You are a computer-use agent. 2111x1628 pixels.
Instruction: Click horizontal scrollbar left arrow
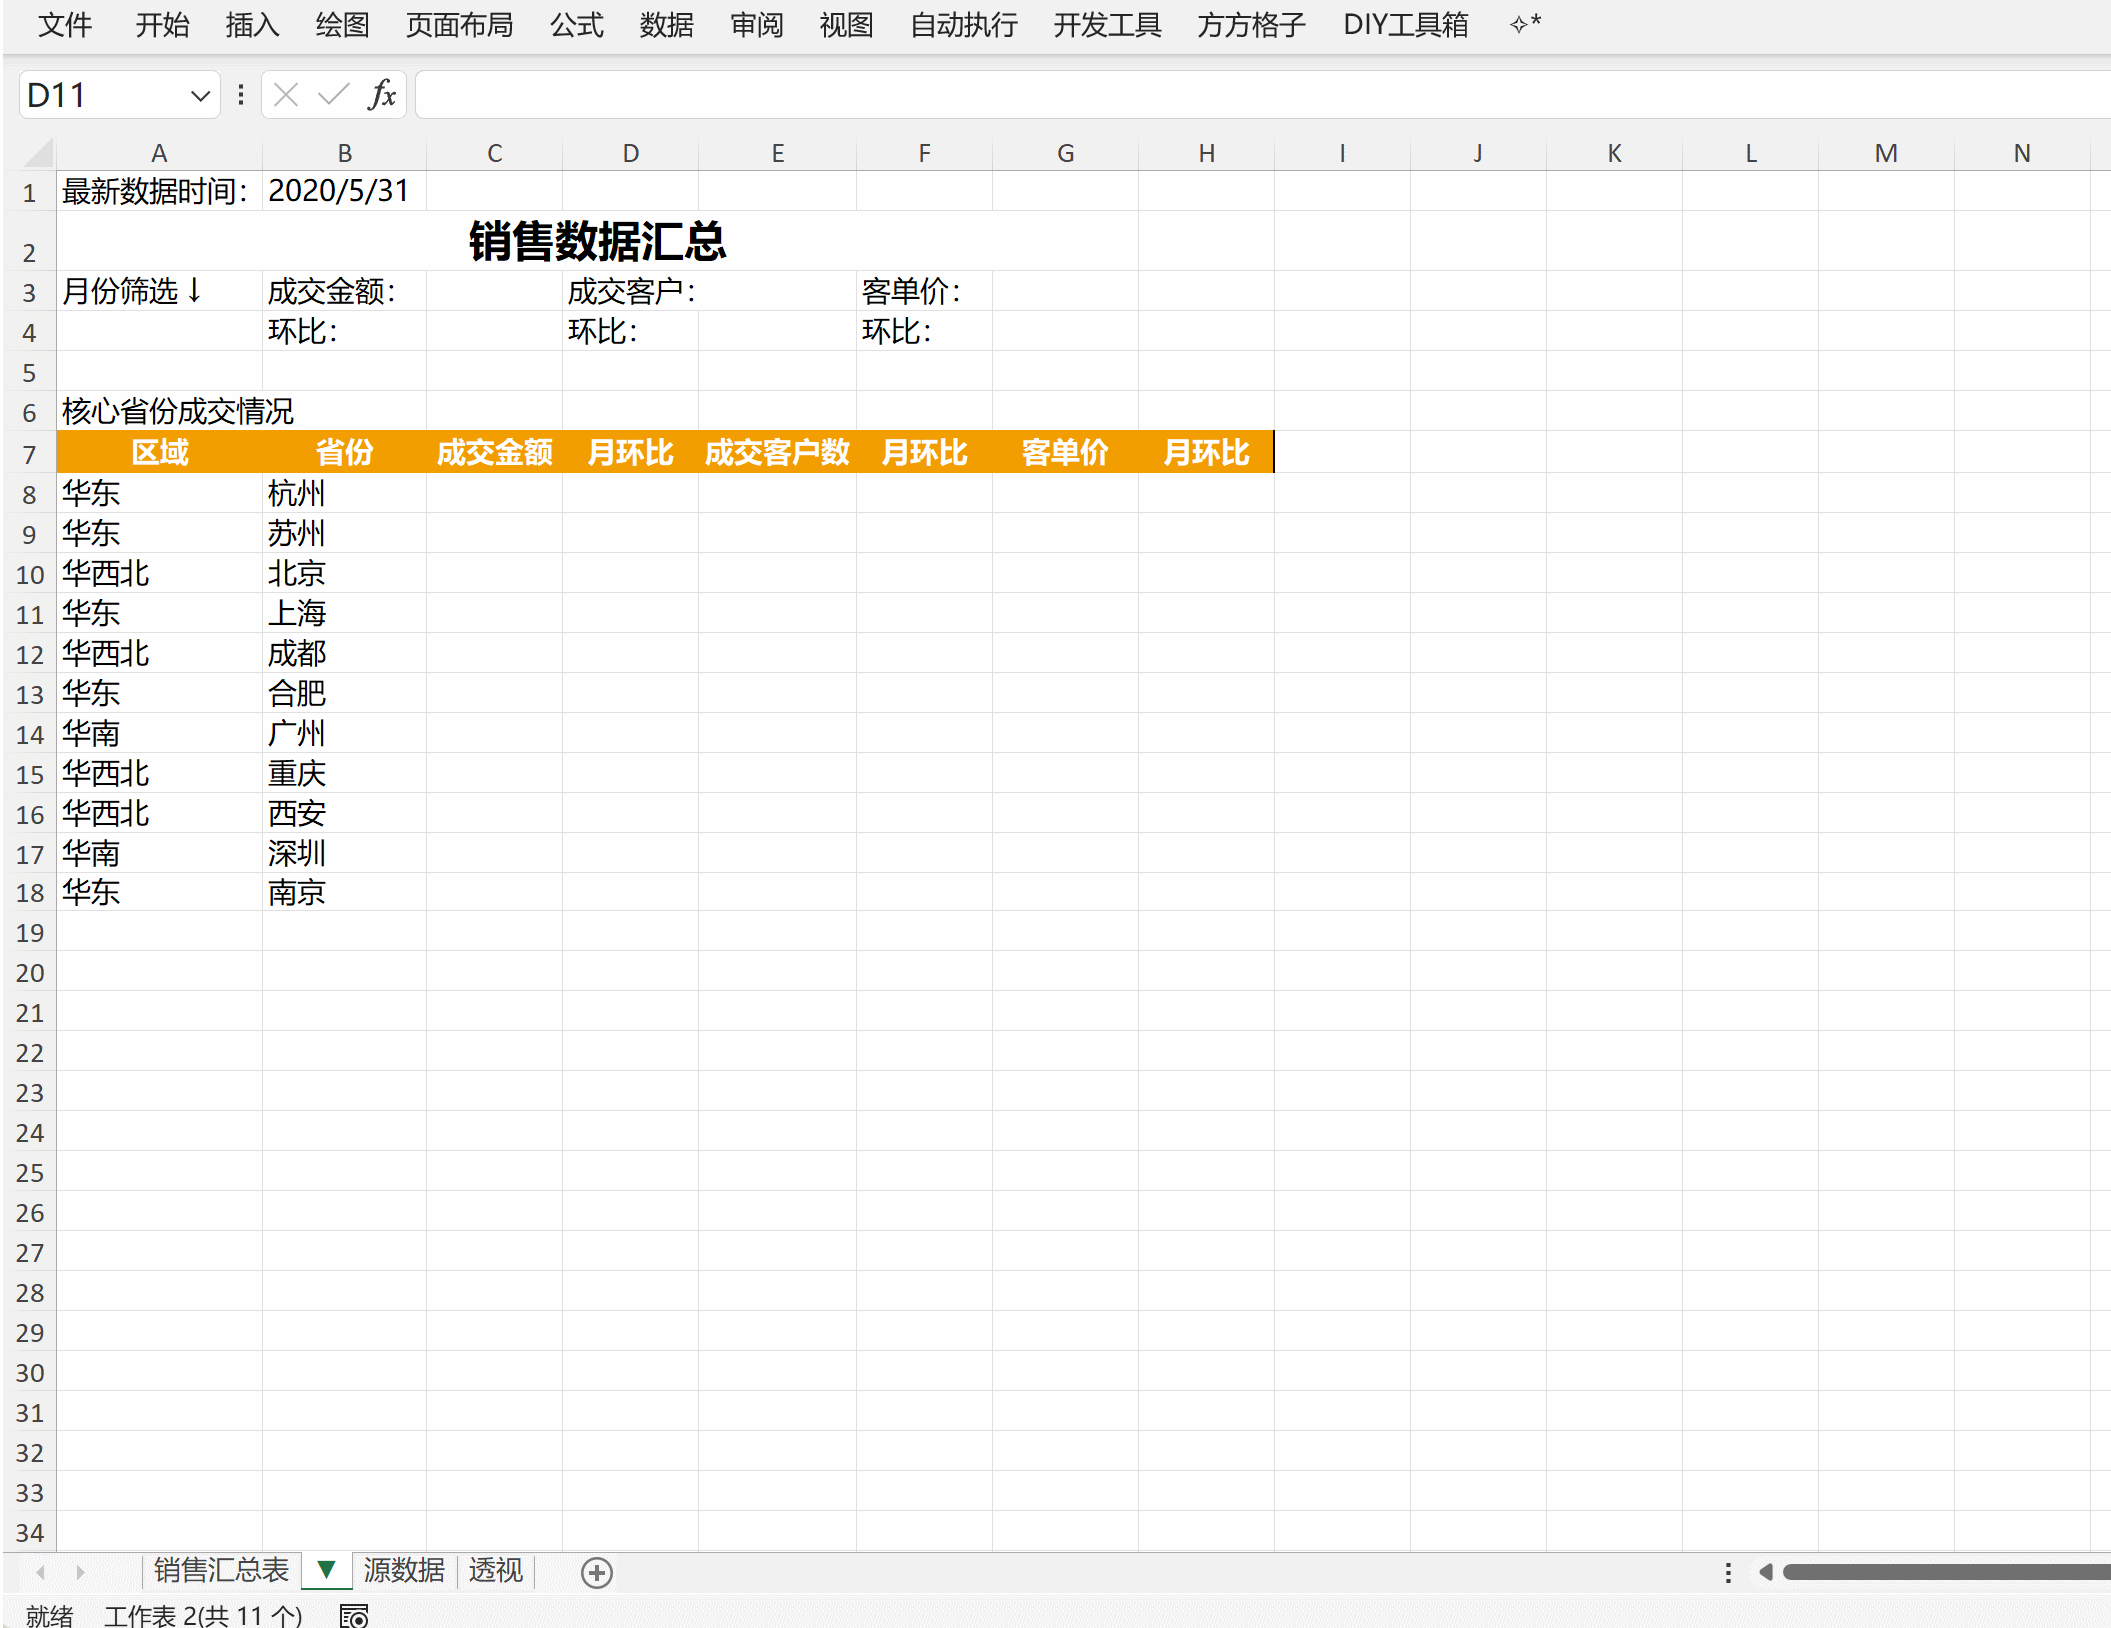click(1765, 1572)
